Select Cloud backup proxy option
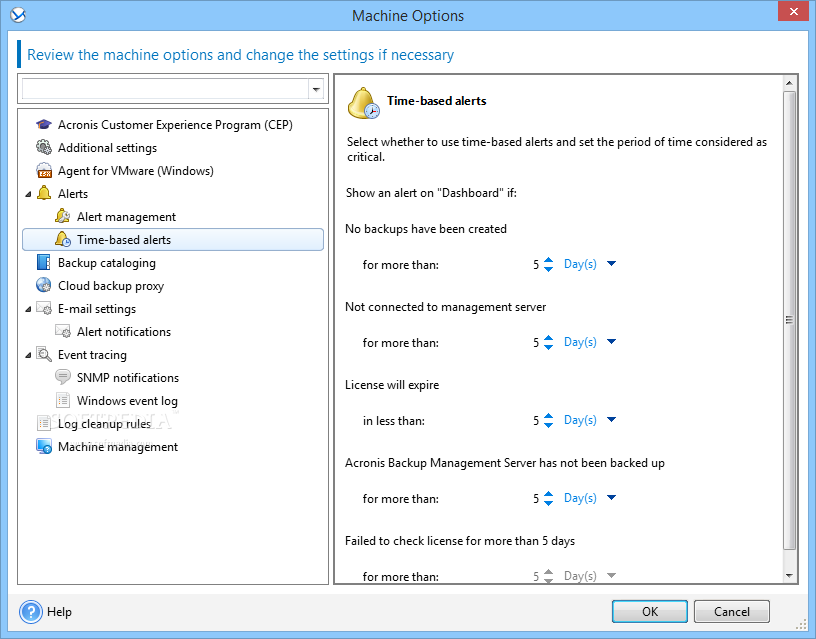 coord(111,286)
